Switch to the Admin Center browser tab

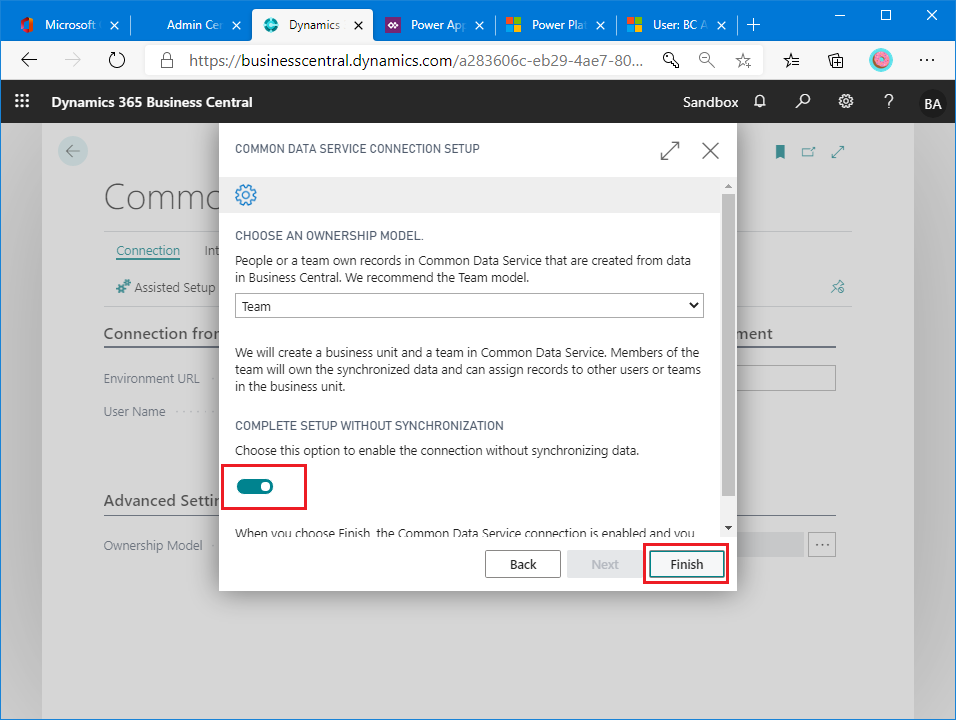(x=194, y=24)
